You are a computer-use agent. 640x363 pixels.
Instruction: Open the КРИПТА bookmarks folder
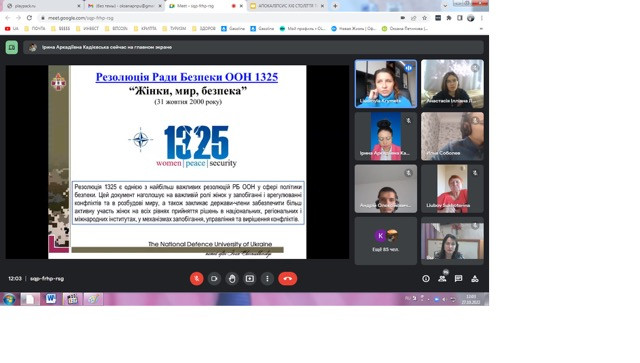click(145, 29)
